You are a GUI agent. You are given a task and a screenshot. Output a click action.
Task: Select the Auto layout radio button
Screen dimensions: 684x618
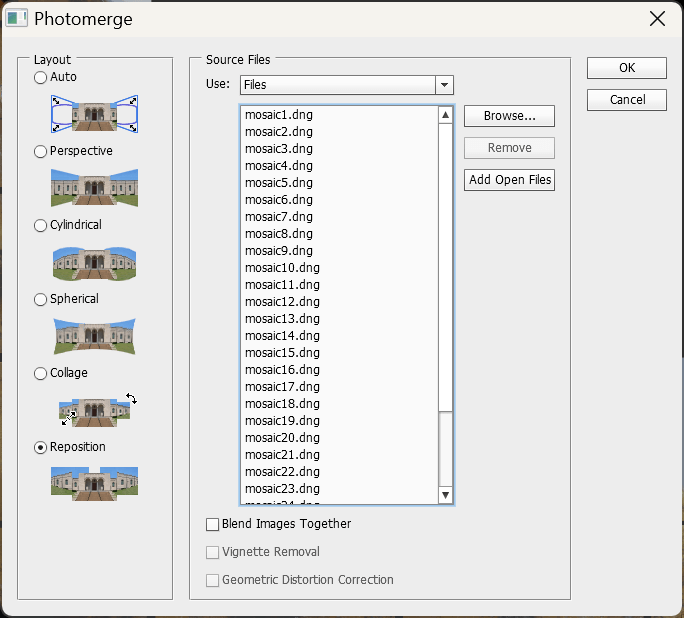pyautogui.click(x=41, y=77)
